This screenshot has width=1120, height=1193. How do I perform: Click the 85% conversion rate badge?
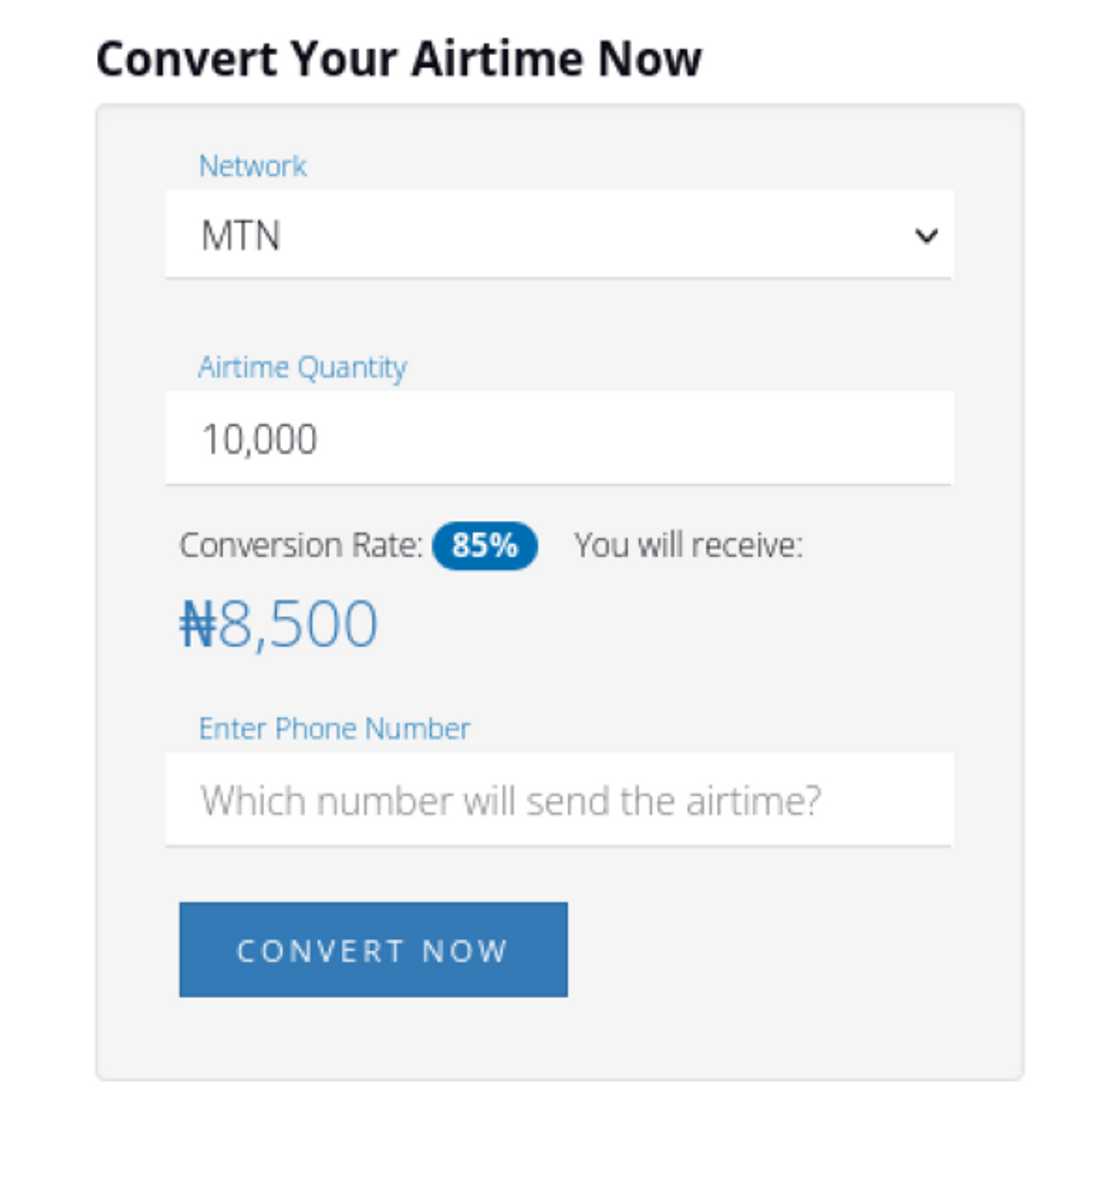[x=486, y=546]
